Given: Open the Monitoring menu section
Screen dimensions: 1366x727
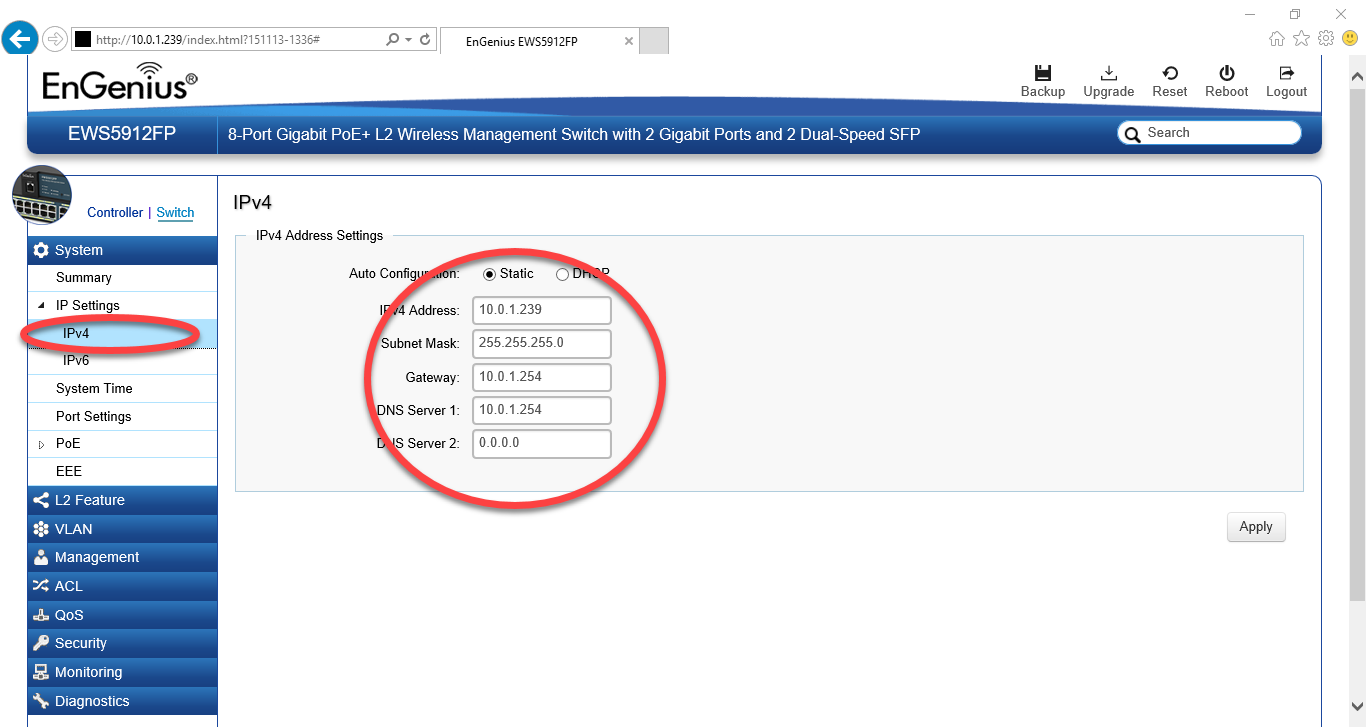Looking at the screenshot, I should click(x=122, y=672).
